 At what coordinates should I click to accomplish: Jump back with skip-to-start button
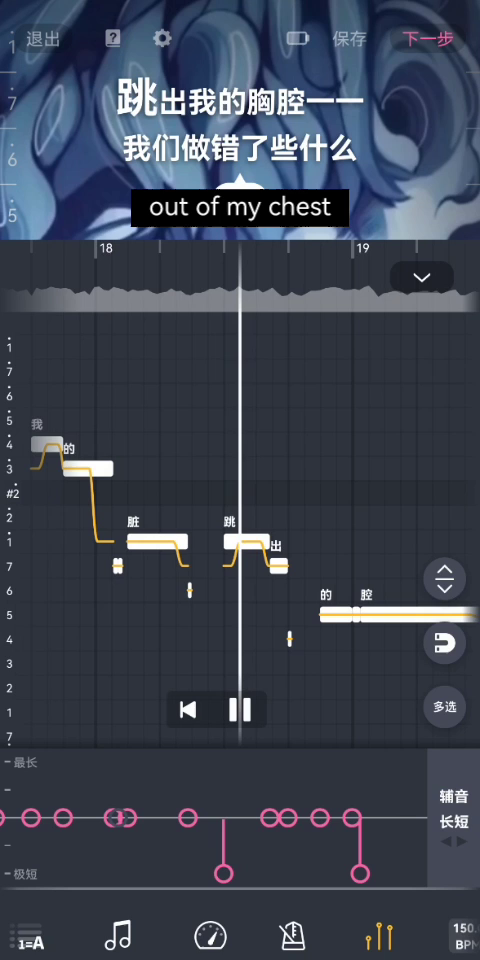[188, 710]
